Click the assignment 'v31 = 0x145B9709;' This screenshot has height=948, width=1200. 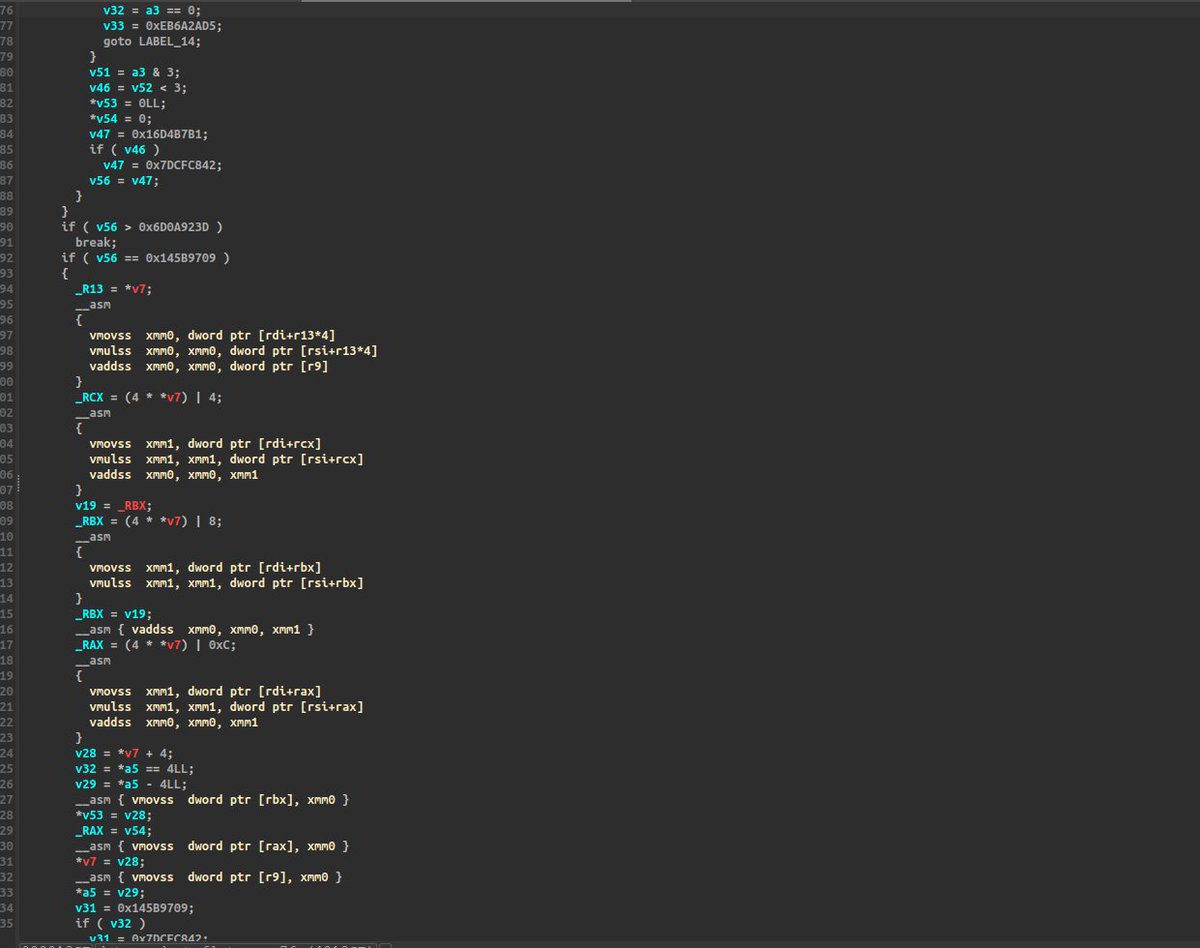(x=134, y=909)
